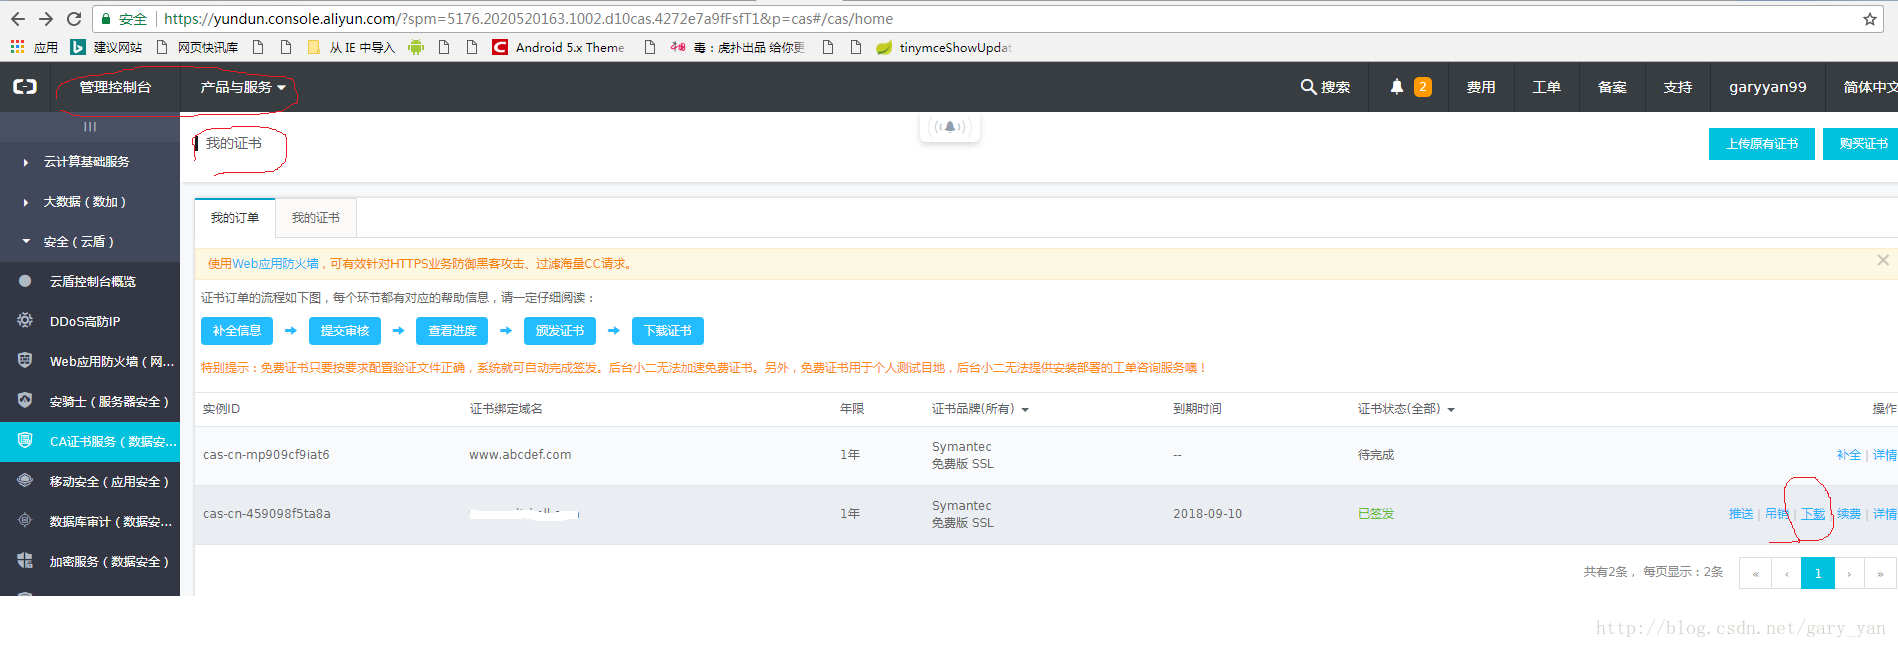Open the 应用 apps bookmark
1898x648 pixels.
pos(34,47)
